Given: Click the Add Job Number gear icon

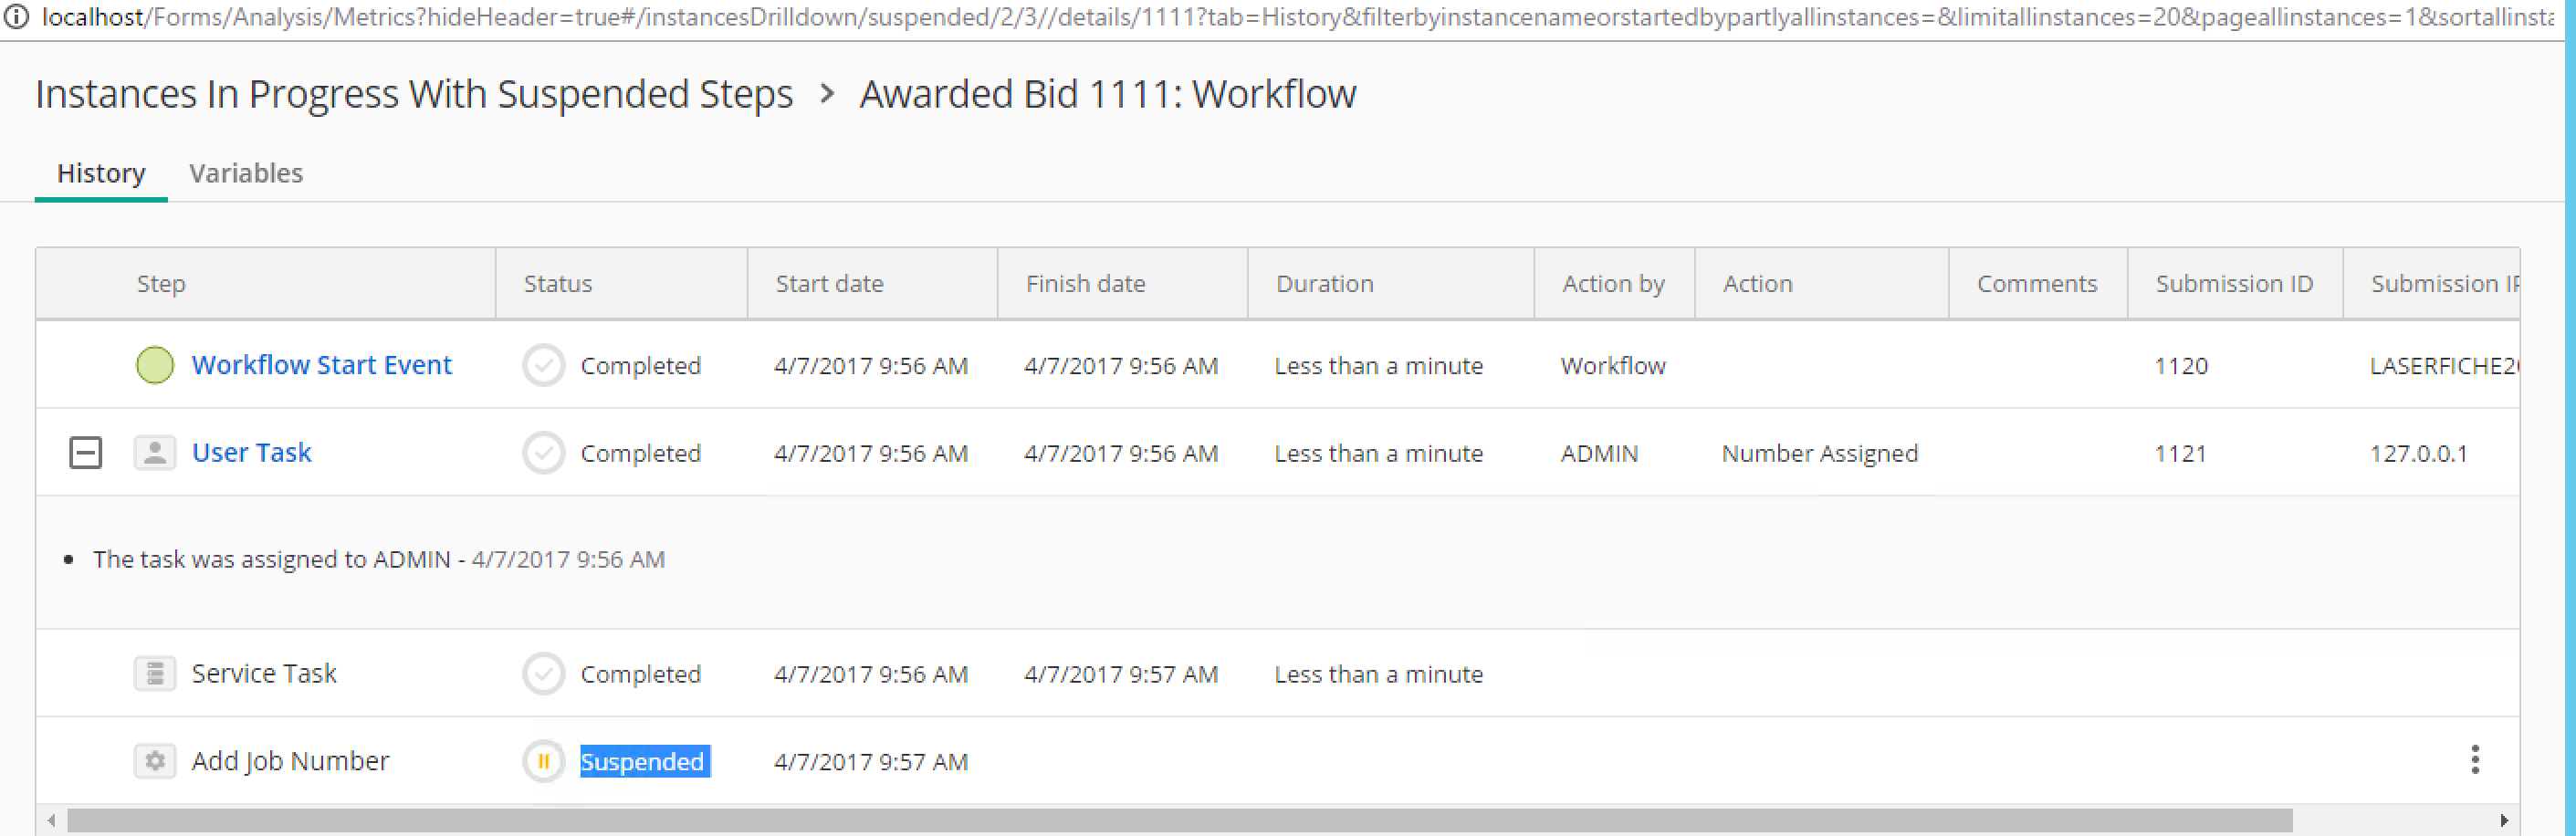Looking at the screenshot, I should pyautogui.click(x=155, y=761).
